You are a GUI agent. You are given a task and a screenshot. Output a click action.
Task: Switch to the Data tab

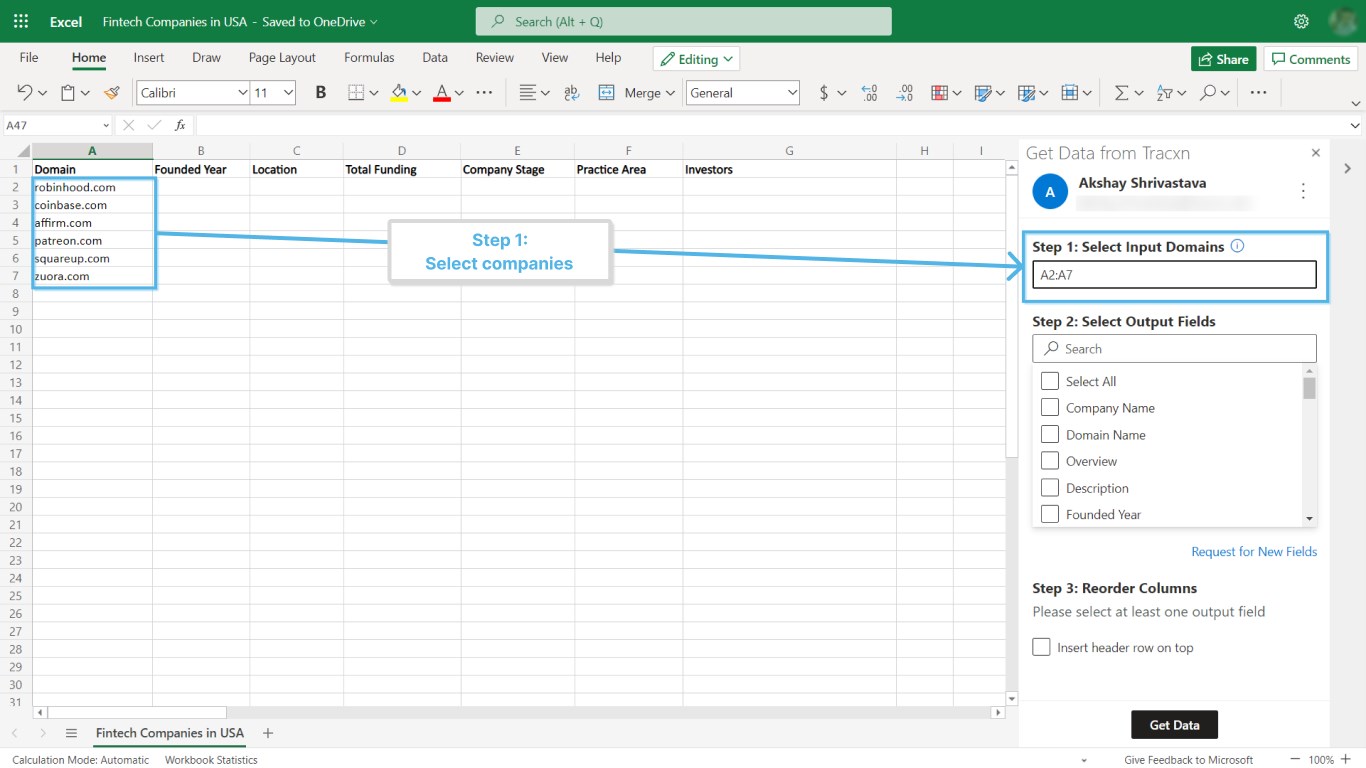[x=435, y=58]
